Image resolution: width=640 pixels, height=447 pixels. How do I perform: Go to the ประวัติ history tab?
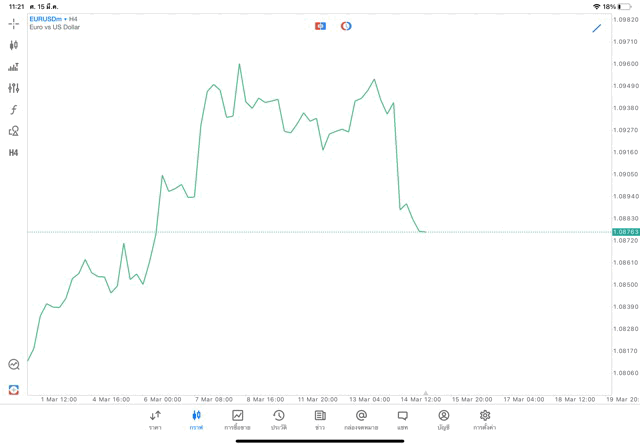279,420
